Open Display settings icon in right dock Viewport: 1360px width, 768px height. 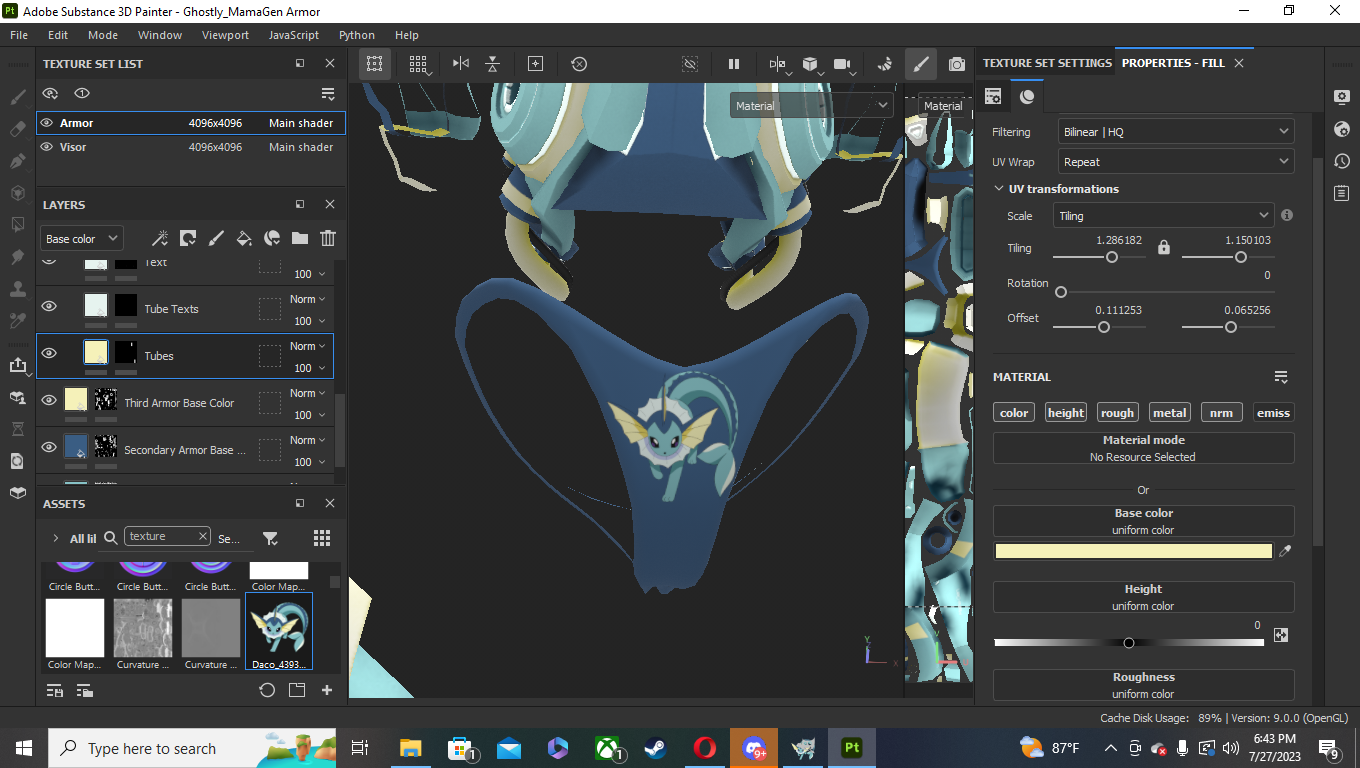(1342, 97)
